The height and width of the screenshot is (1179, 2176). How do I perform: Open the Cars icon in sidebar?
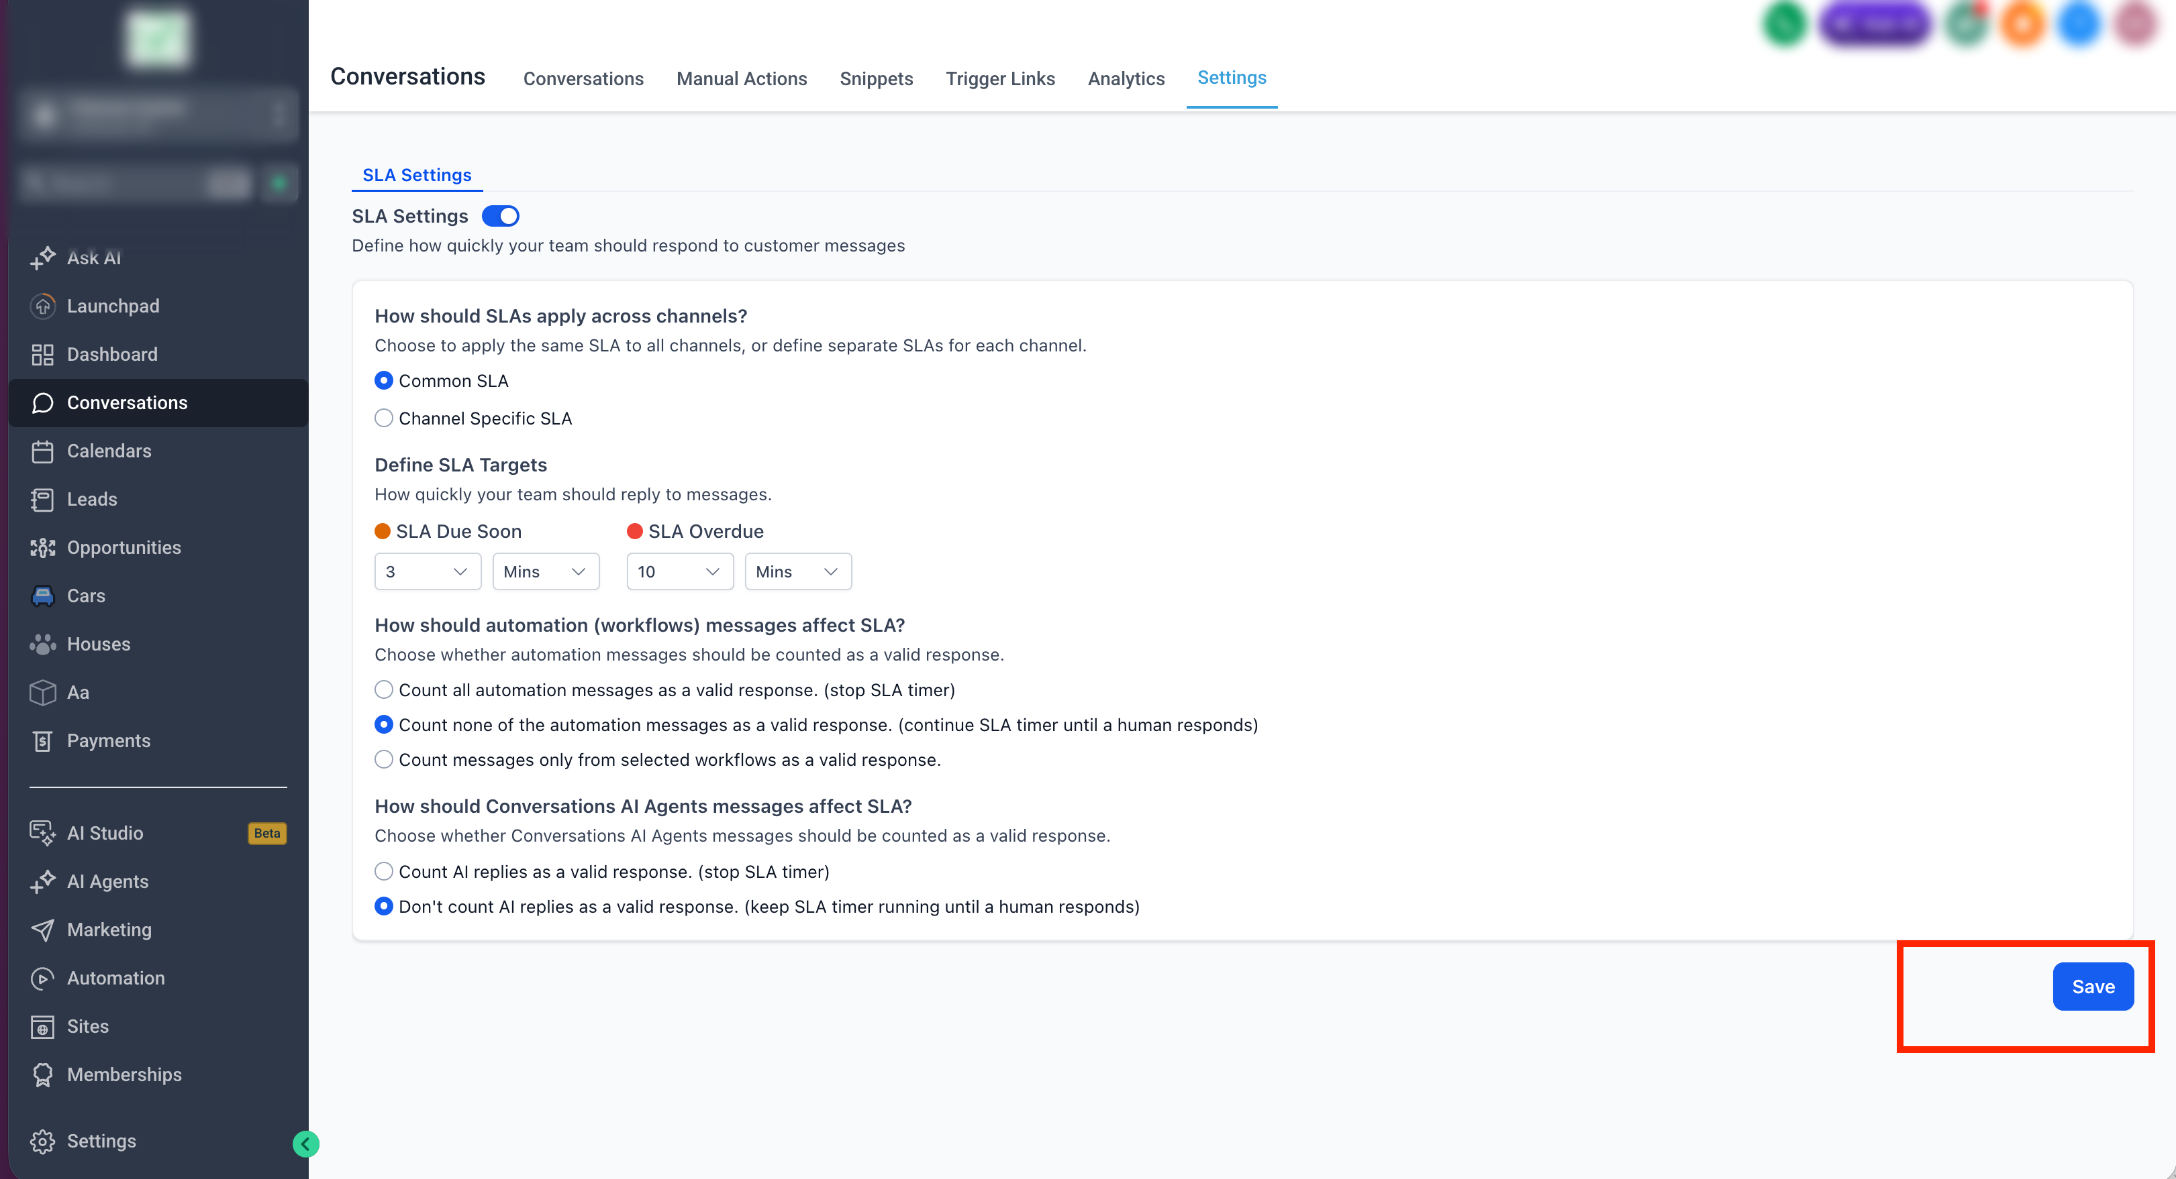click(x=42, y=596)
